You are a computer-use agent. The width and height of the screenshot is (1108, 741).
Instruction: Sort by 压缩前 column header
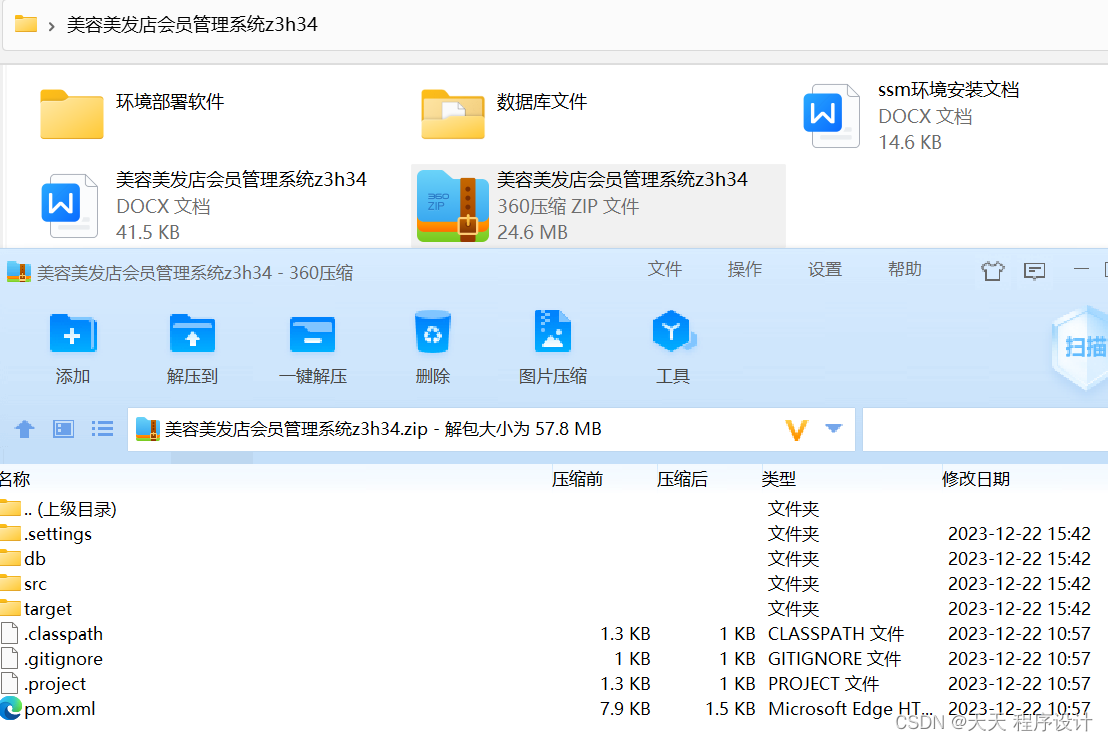coord(577,479)
